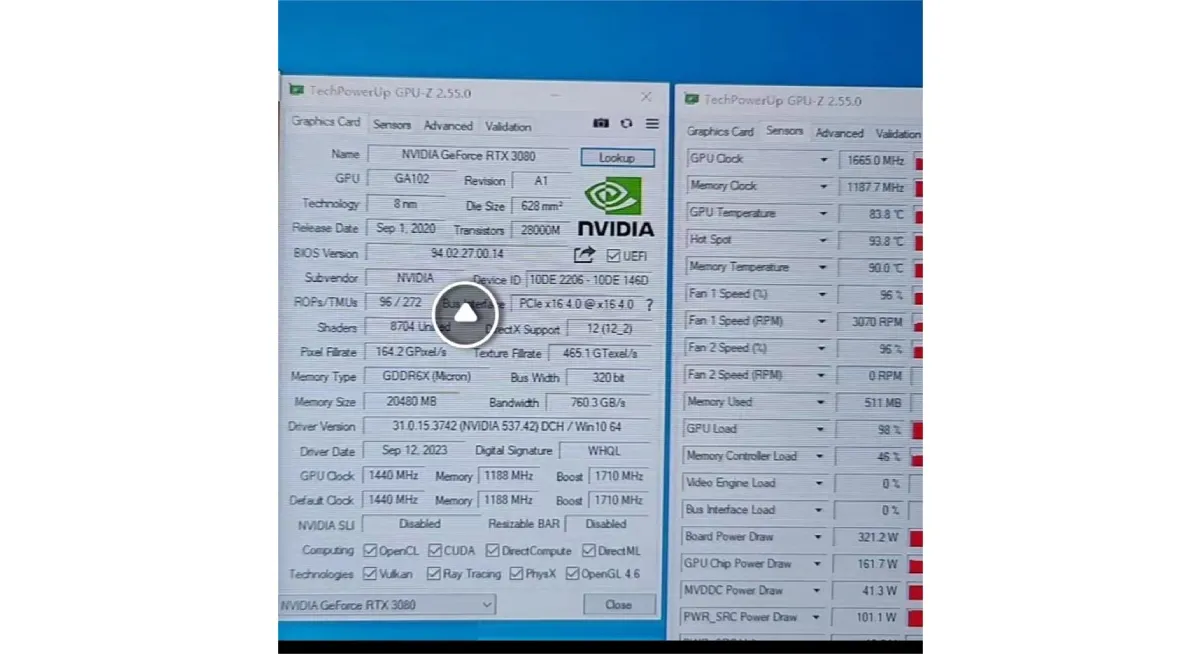Image resolution: width=1200 pixels, height=654 pixels.
Task: Click the Resizable BAR value Disabled
Action: (x=607, y=524)
